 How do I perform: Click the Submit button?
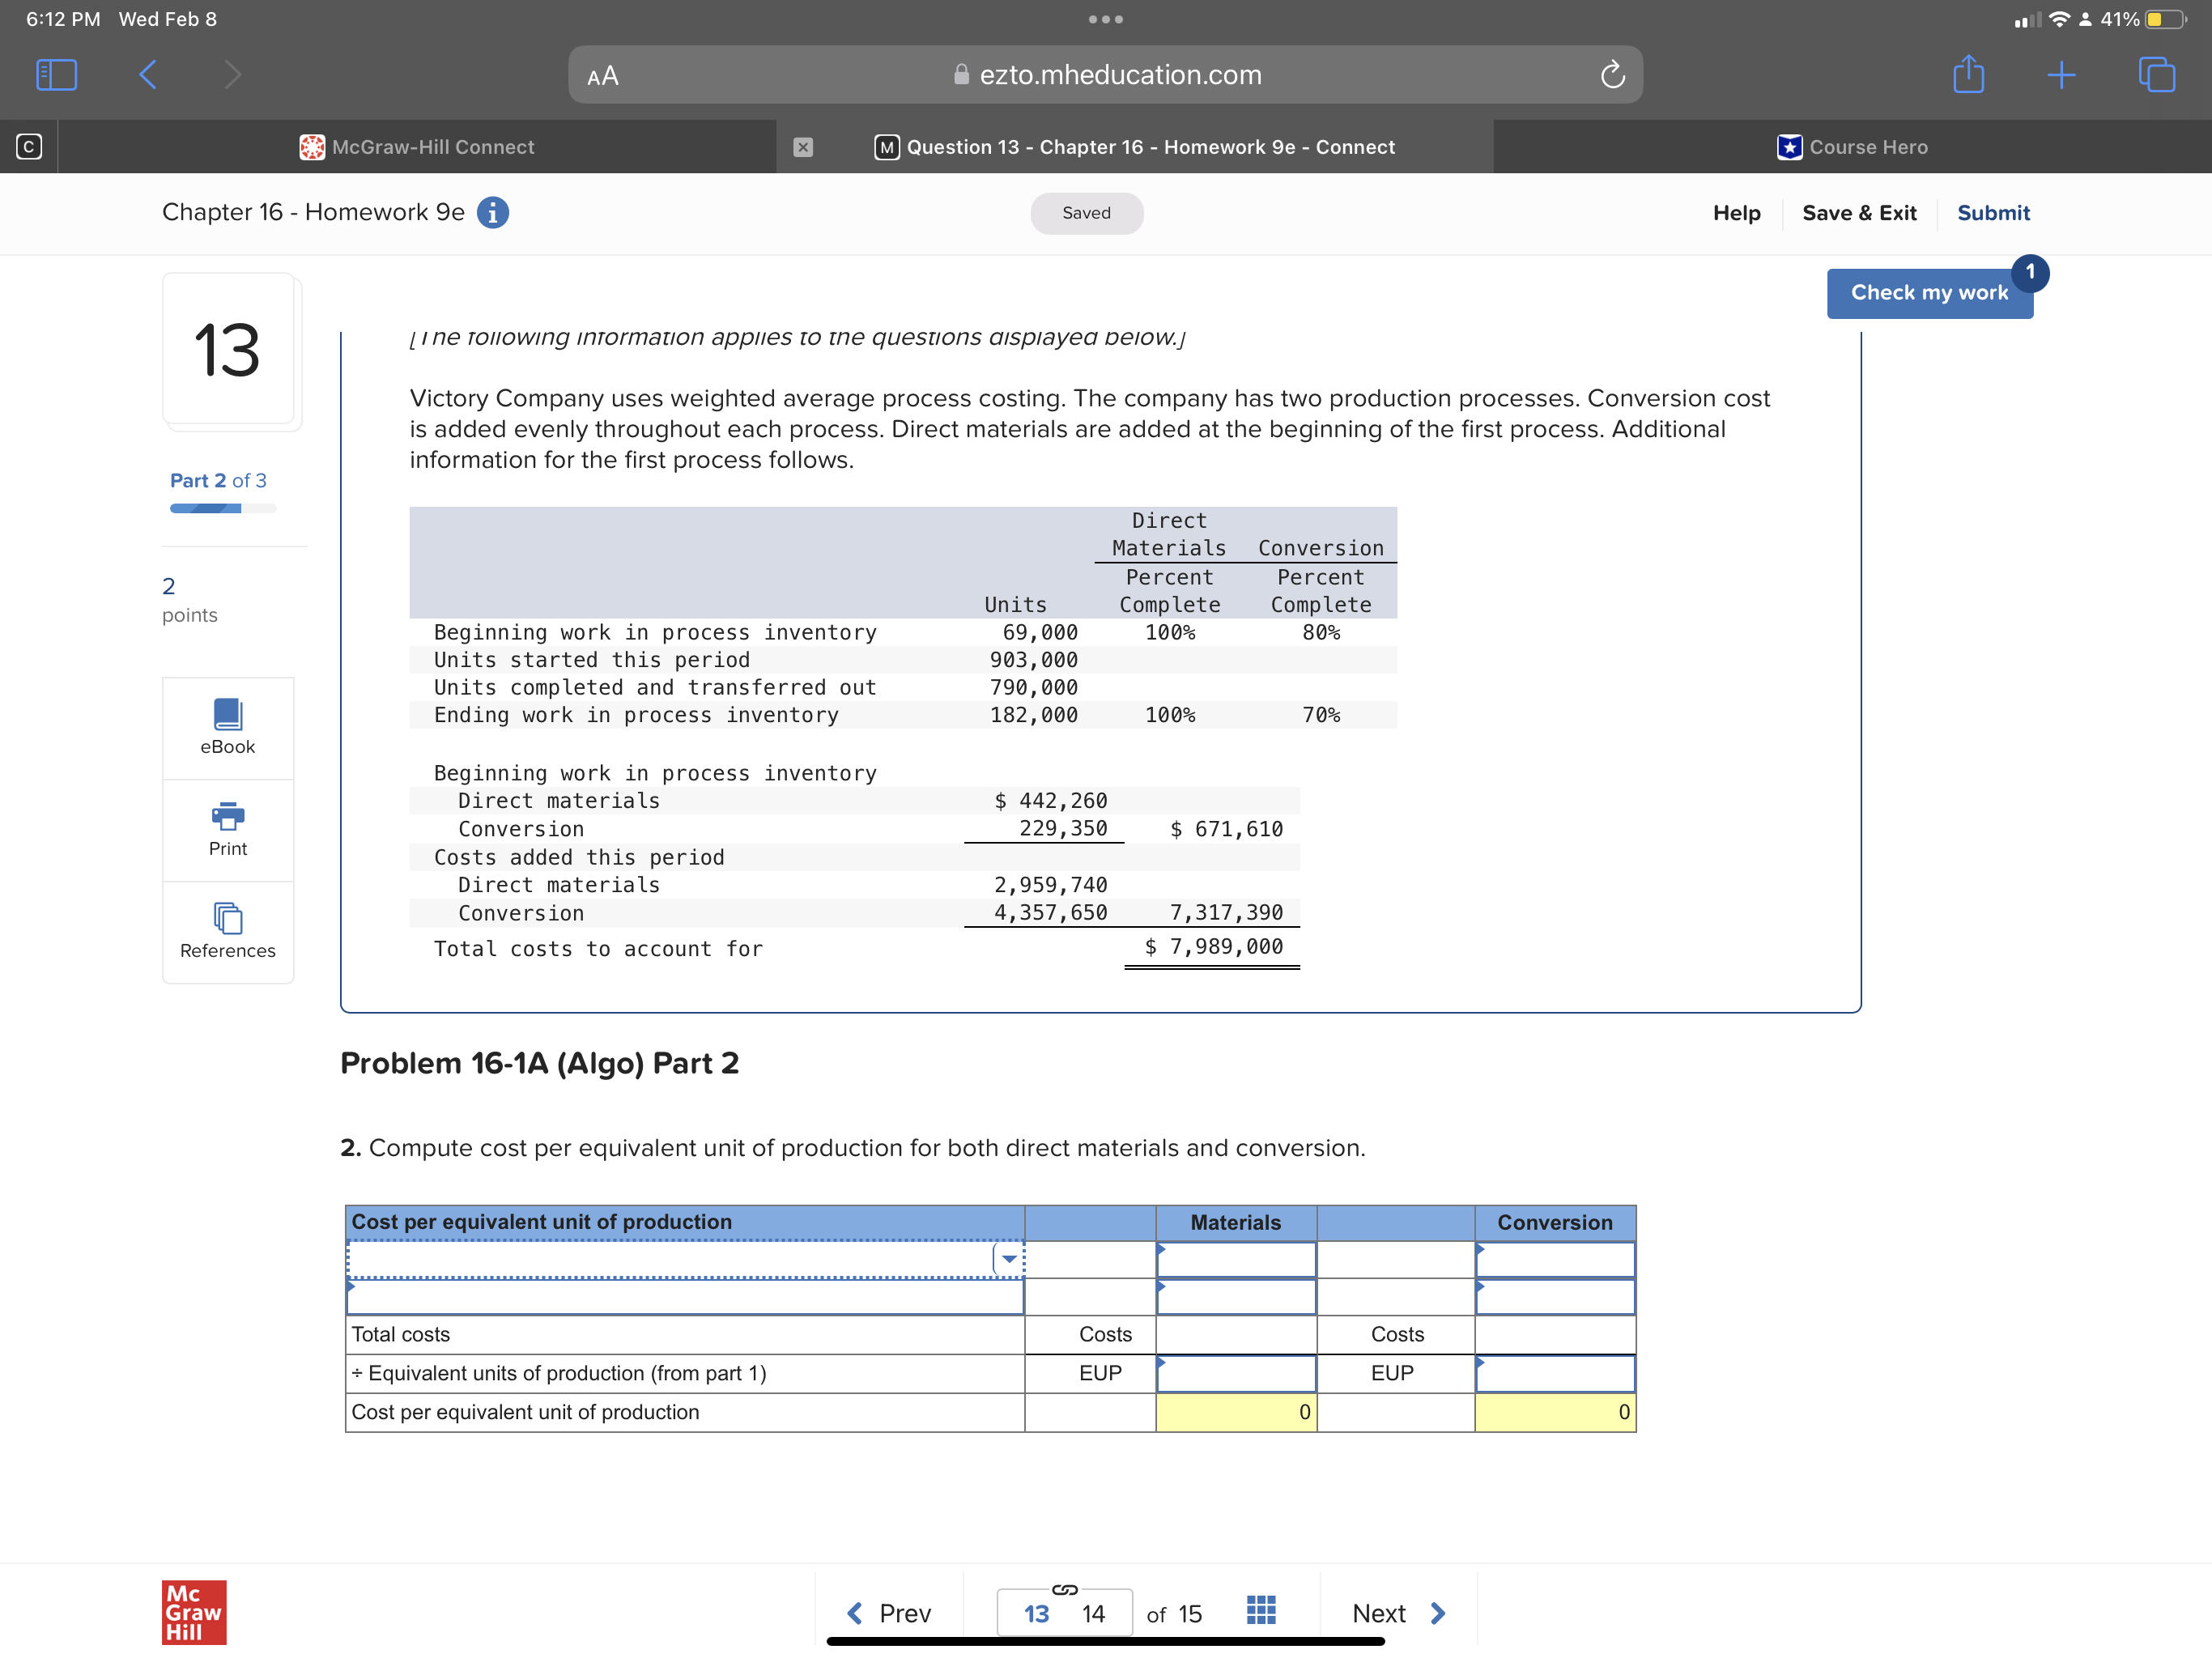coord(1993,212)
